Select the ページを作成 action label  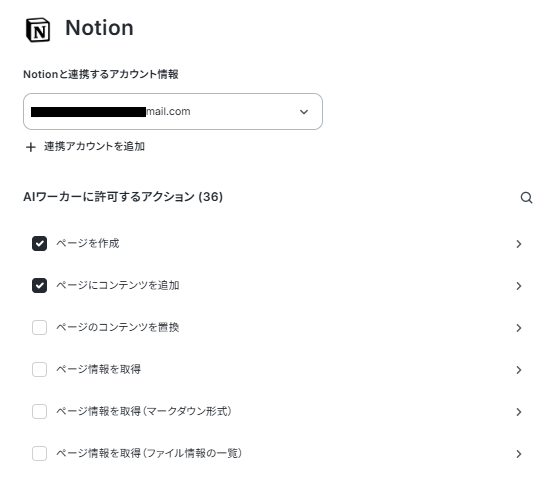pos(88,243)
